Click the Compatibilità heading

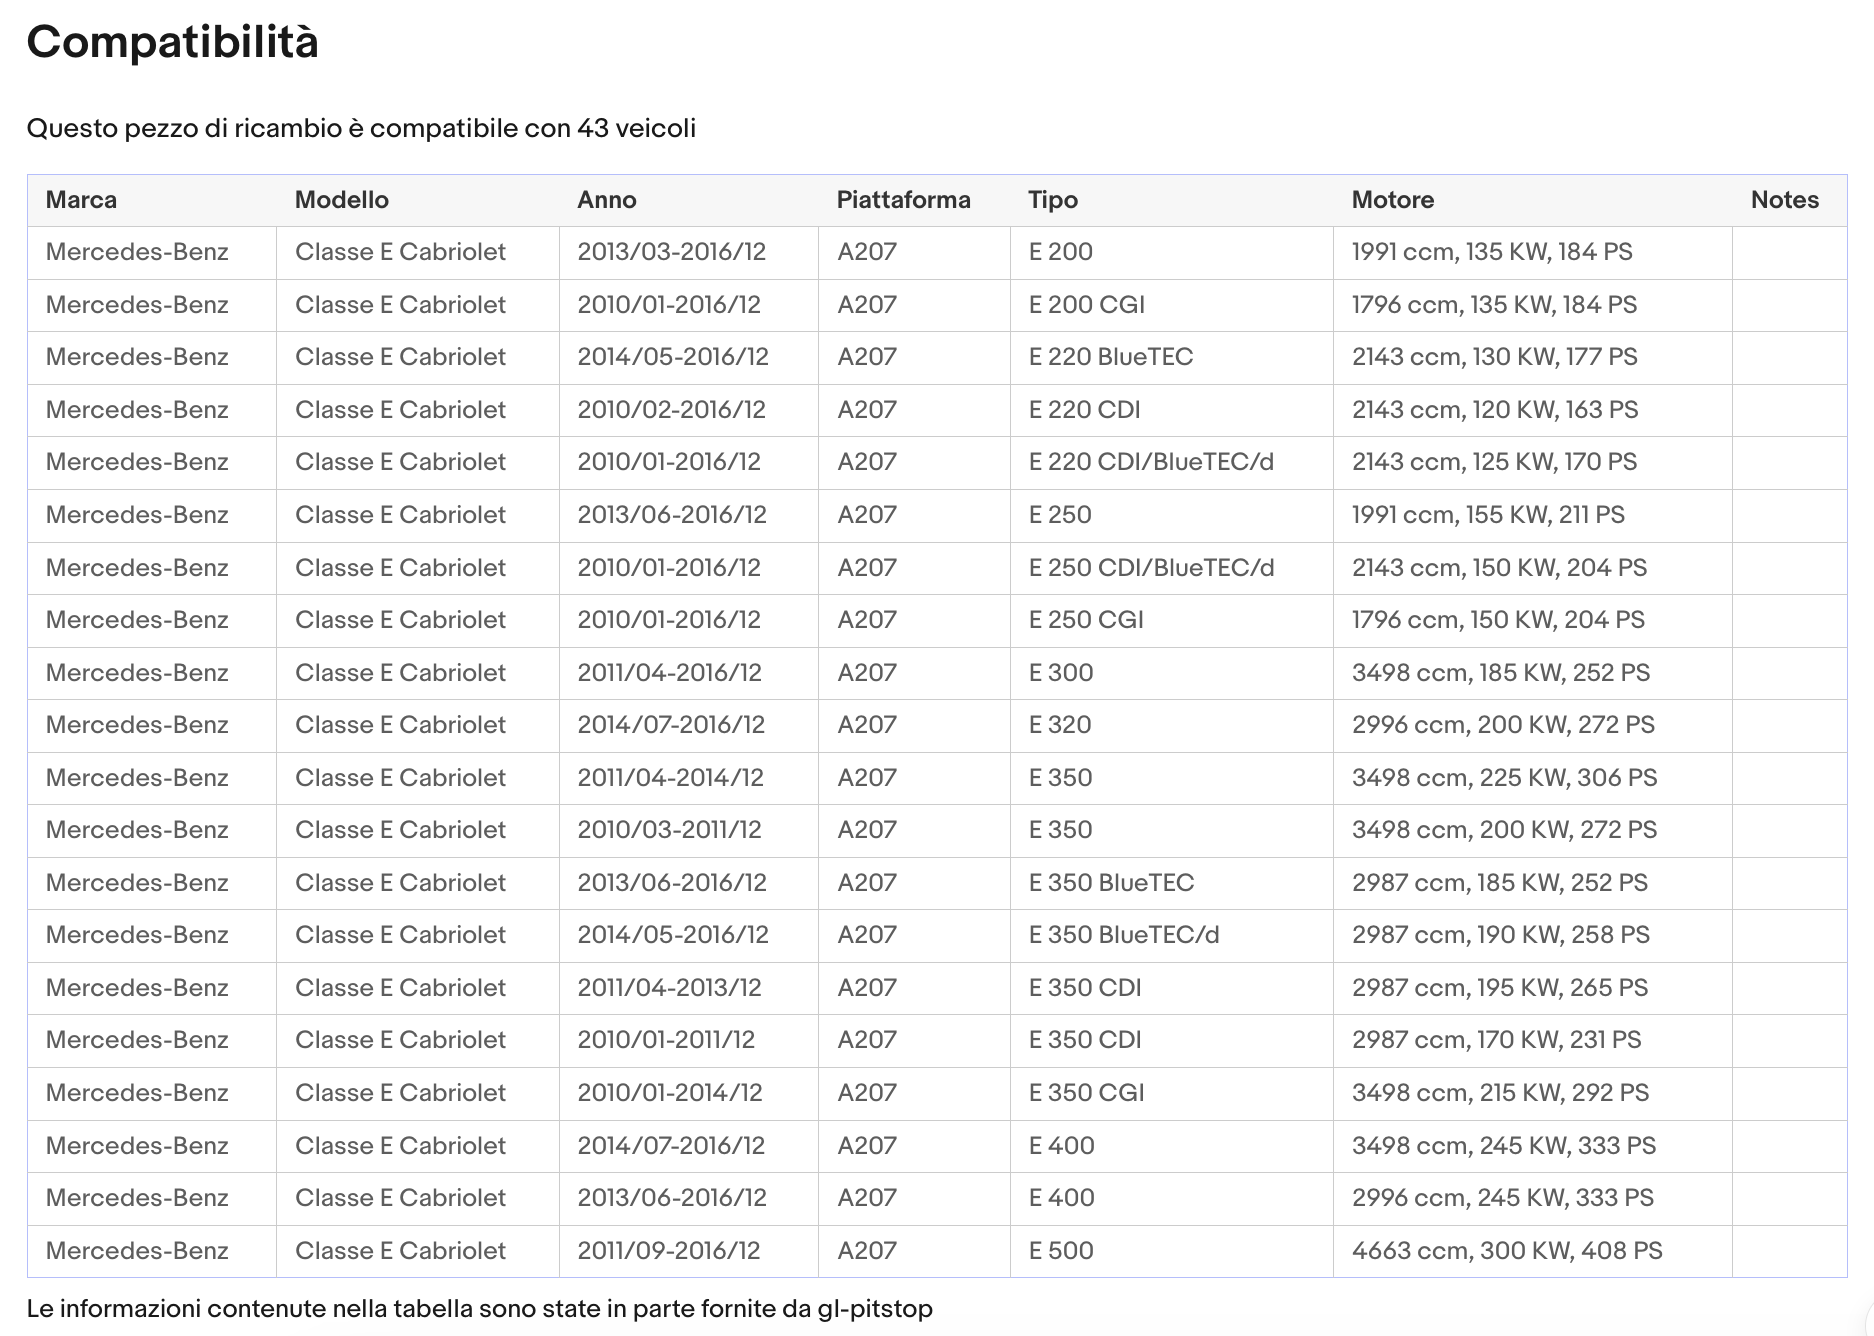pos(172,42)
